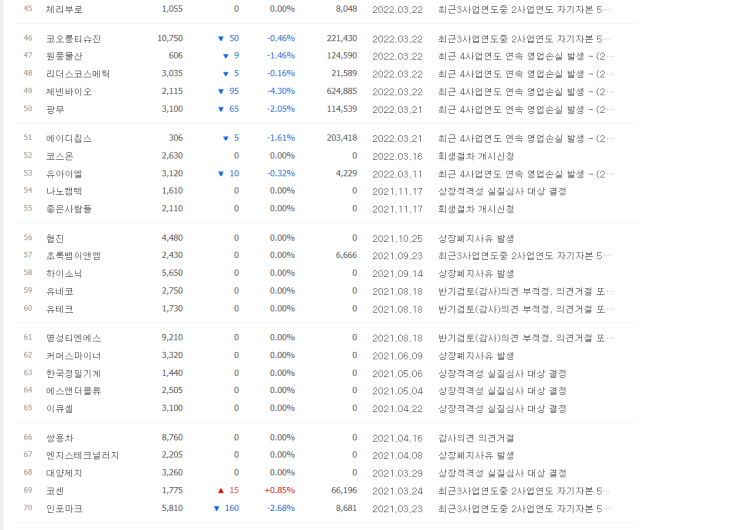The height and width of the screenshot is (530, 743).
Task: Click price 10,750 for 코오롱티슈진
Action: (170, 38)
